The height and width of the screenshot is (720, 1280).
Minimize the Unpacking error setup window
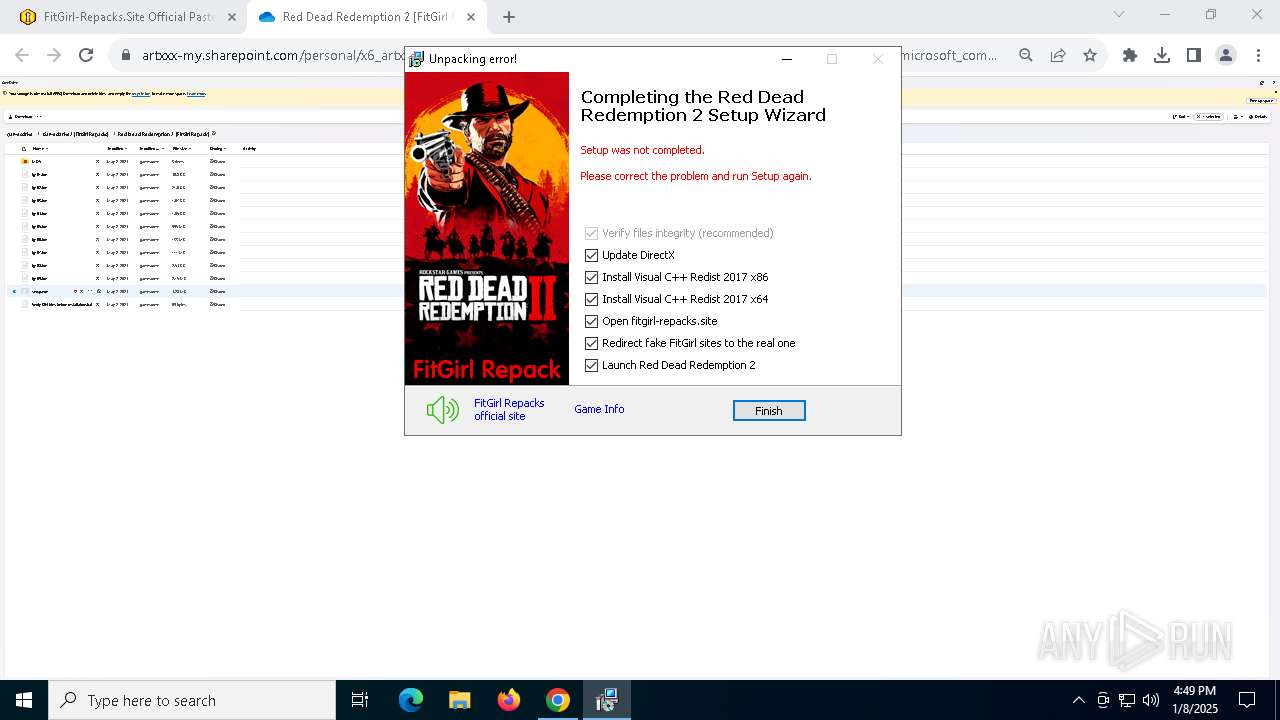[787, 59]
